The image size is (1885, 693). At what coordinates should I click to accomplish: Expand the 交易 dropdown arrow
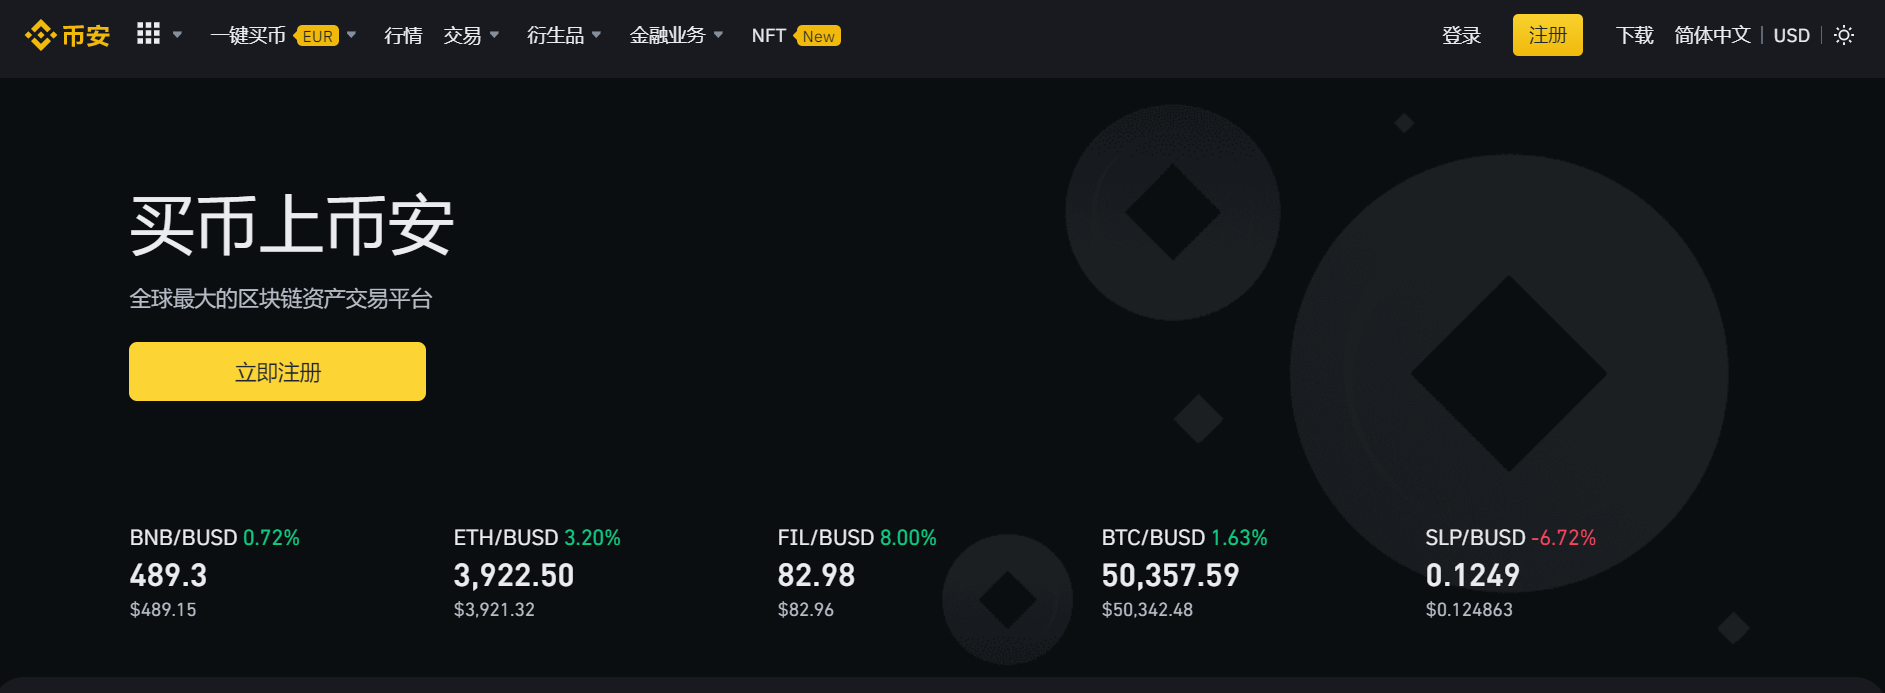pos(494,35)
